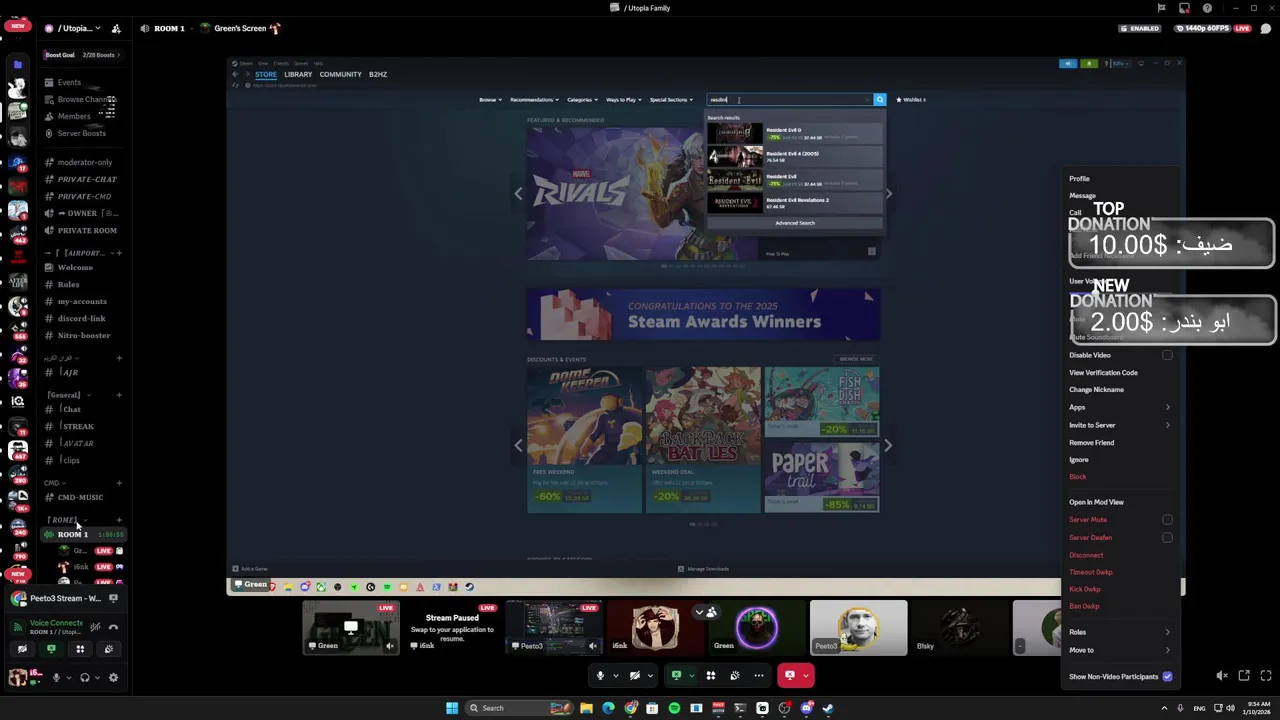This screenshot has width=1280, height=720.
Task: Open Discord inbox icon in title bar
Action: [x=1184, y=8]
